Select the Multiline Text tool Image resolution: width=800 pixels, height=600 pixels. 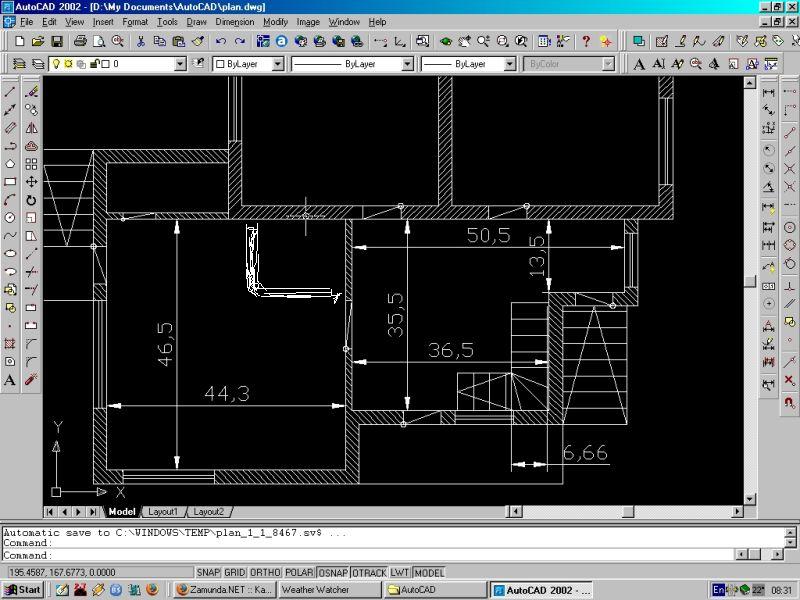[x=10, y=380]
